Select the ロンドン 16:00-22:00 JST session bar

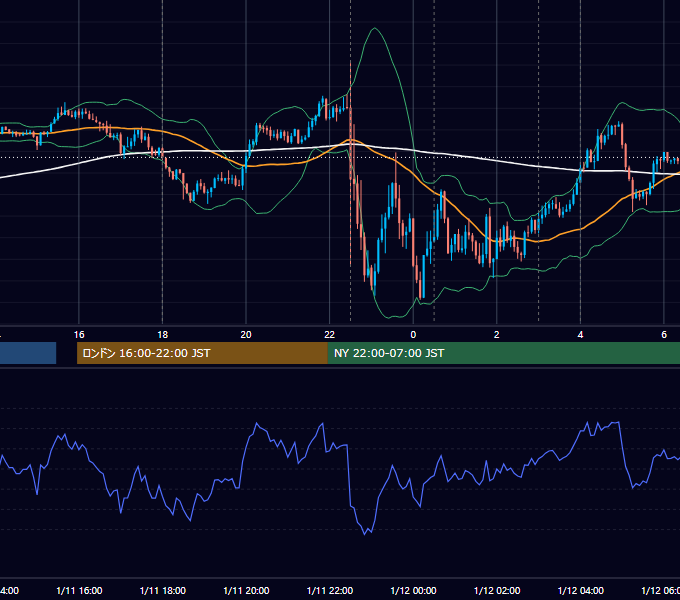click(202, 353)
